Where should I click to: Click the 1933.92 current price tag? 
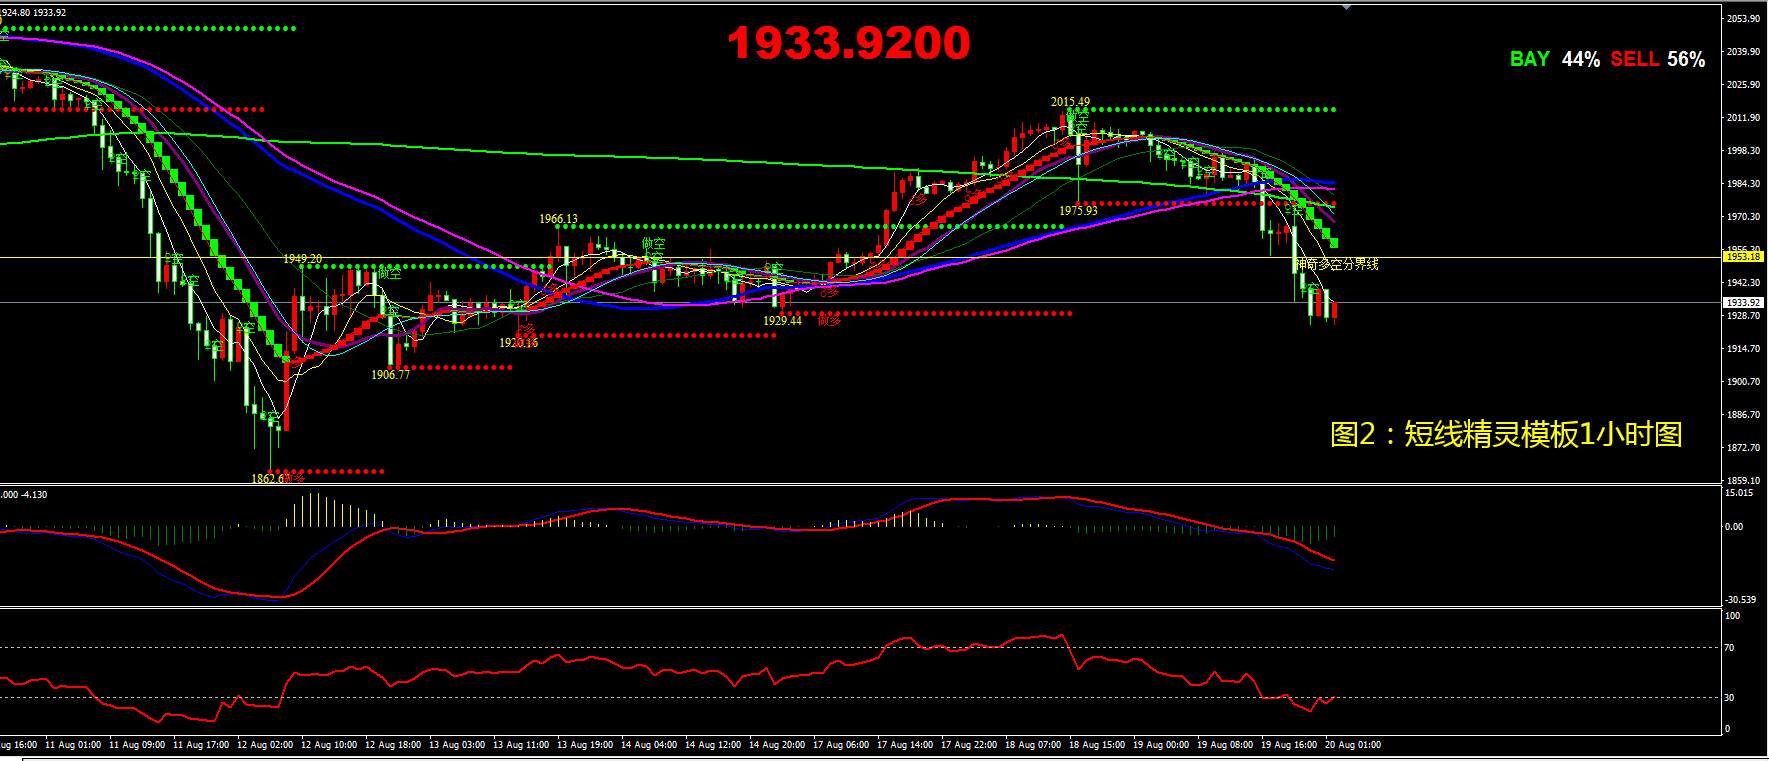1742,302
